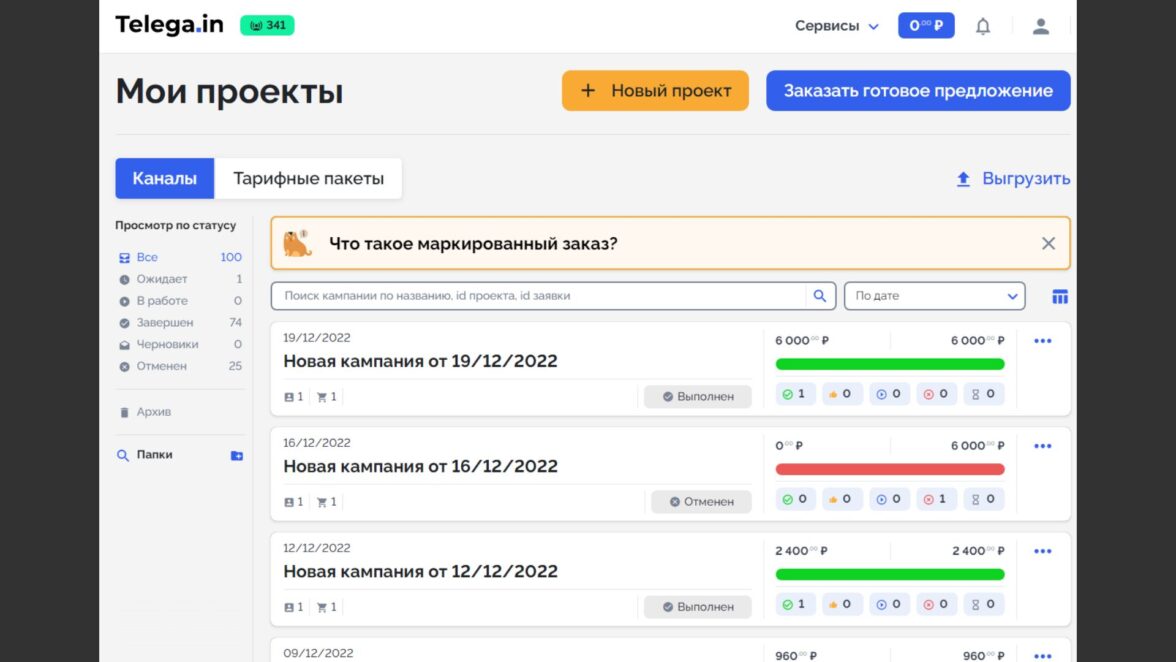This screenshot has height=662, width=1176.
Task: Open the notifications bell icon
Action: [982, 27]
